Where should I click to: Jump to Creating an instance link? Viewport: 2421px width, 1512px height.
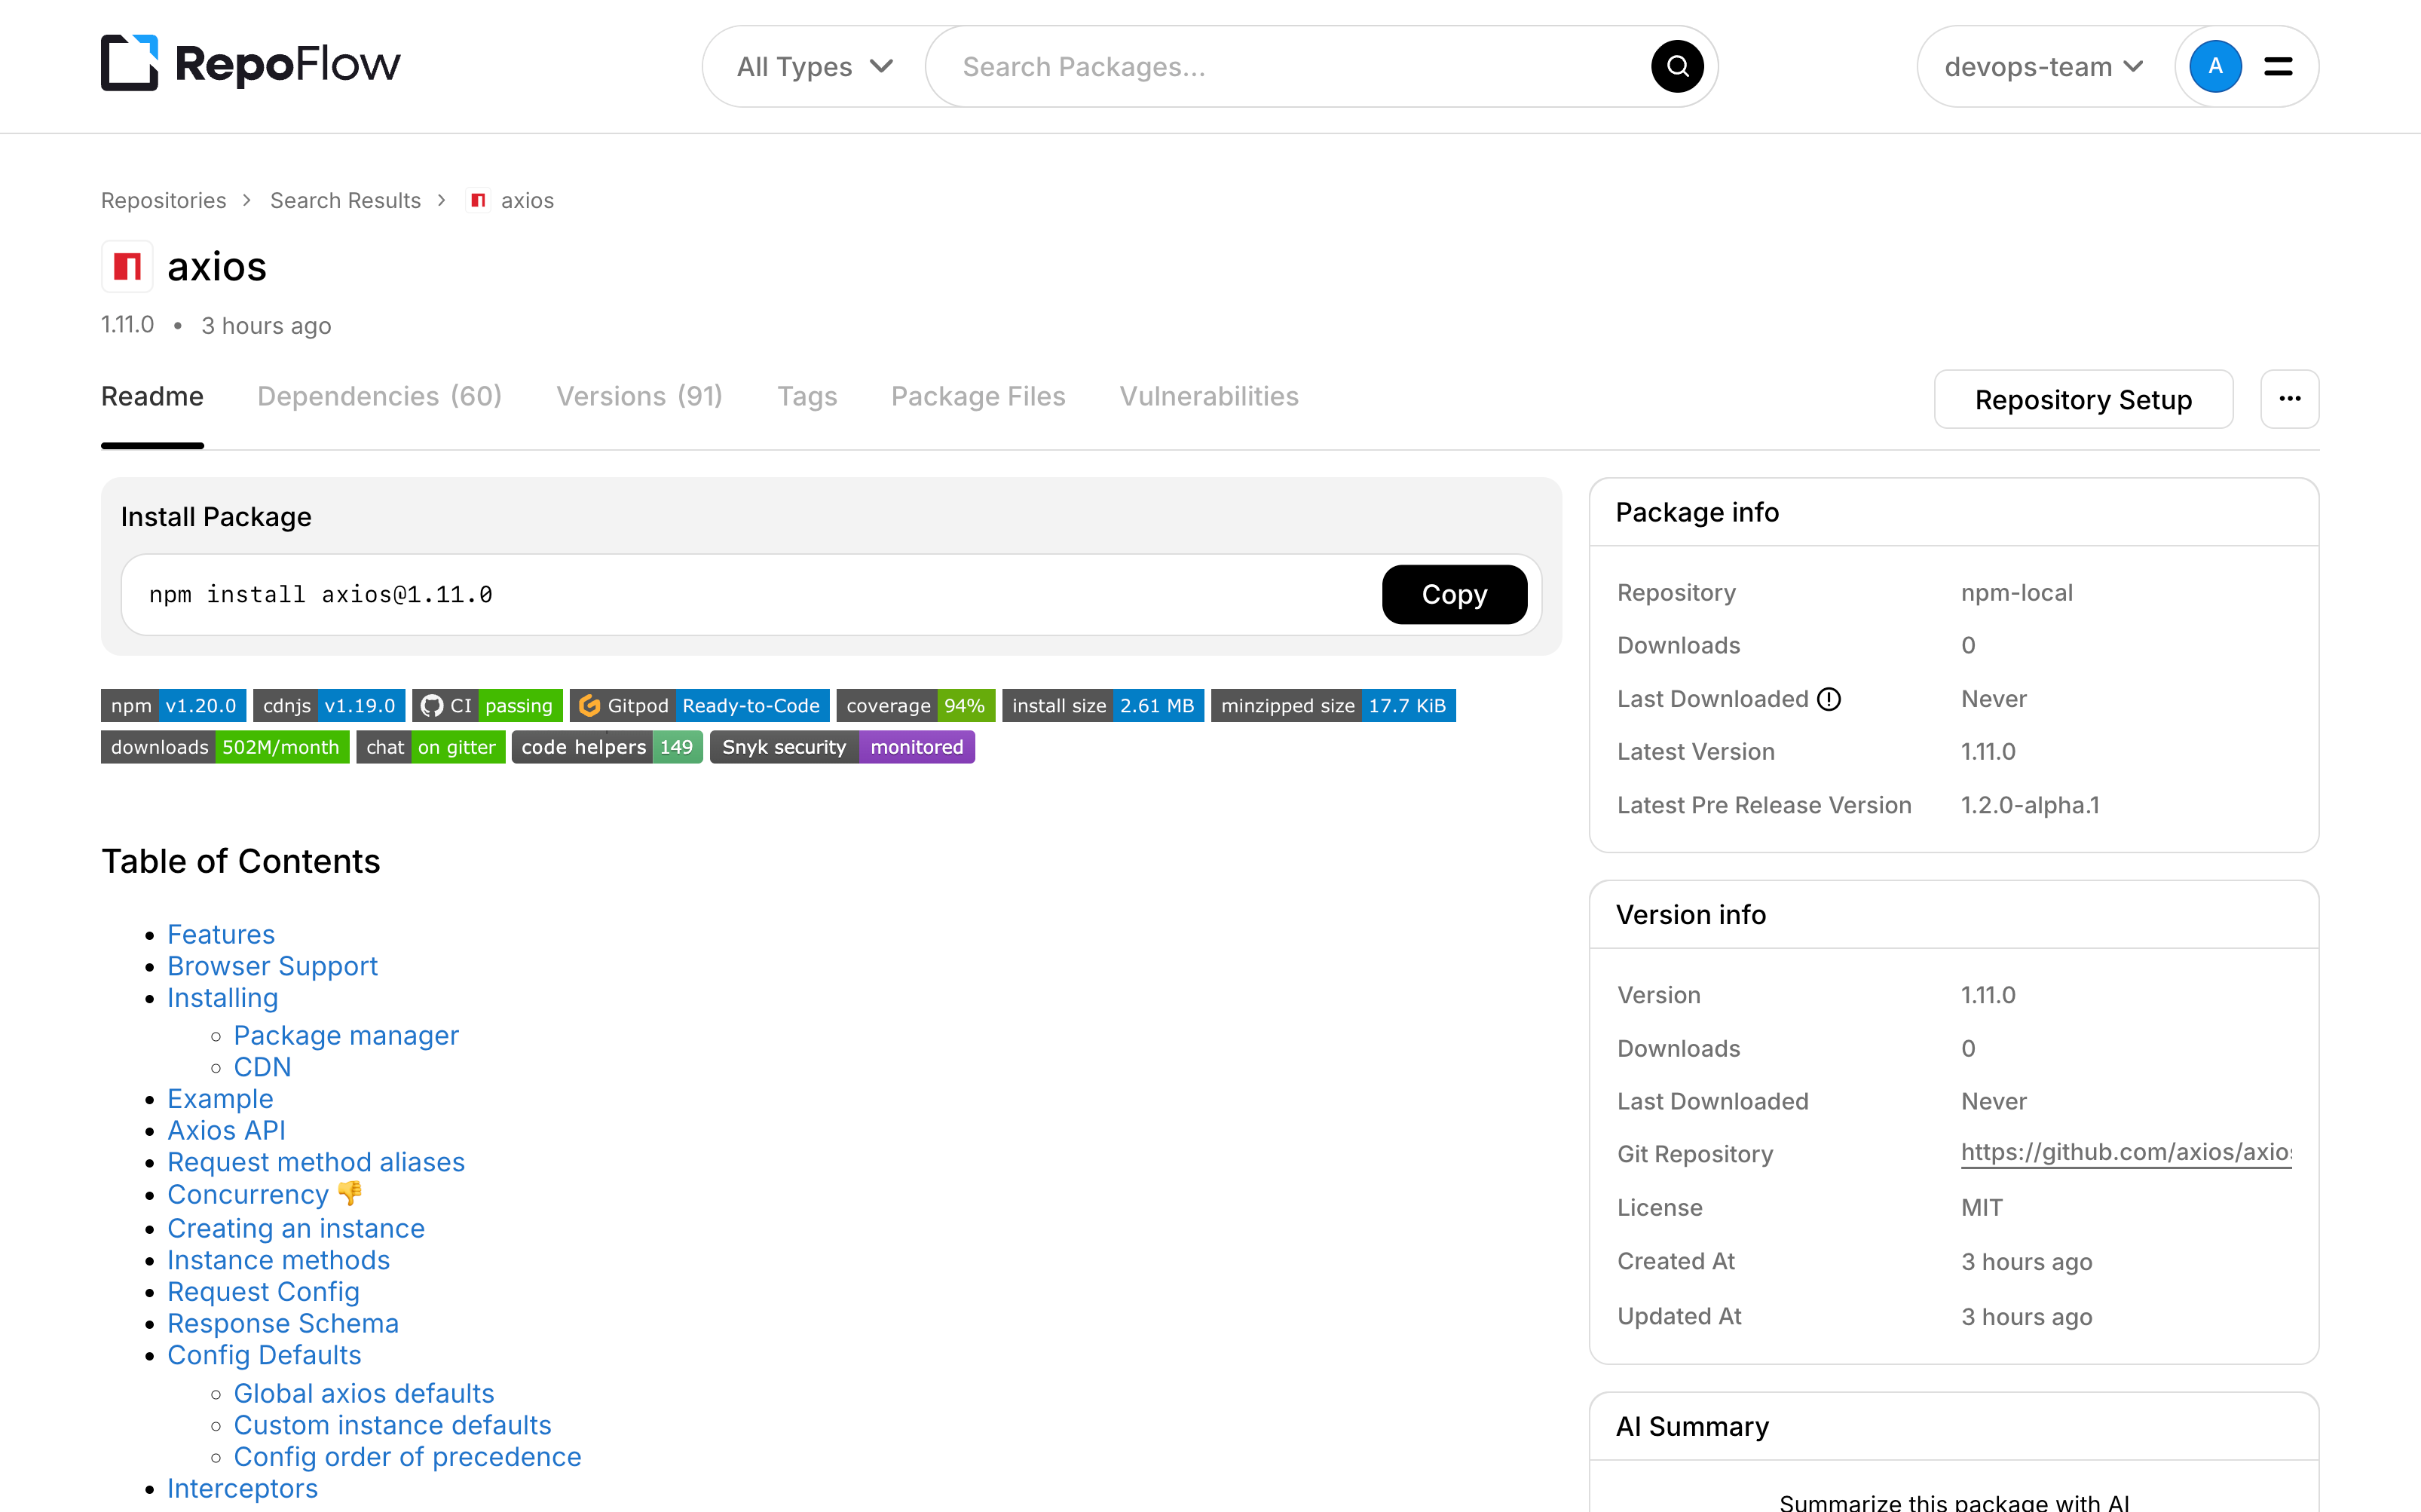coord(296,1228)
